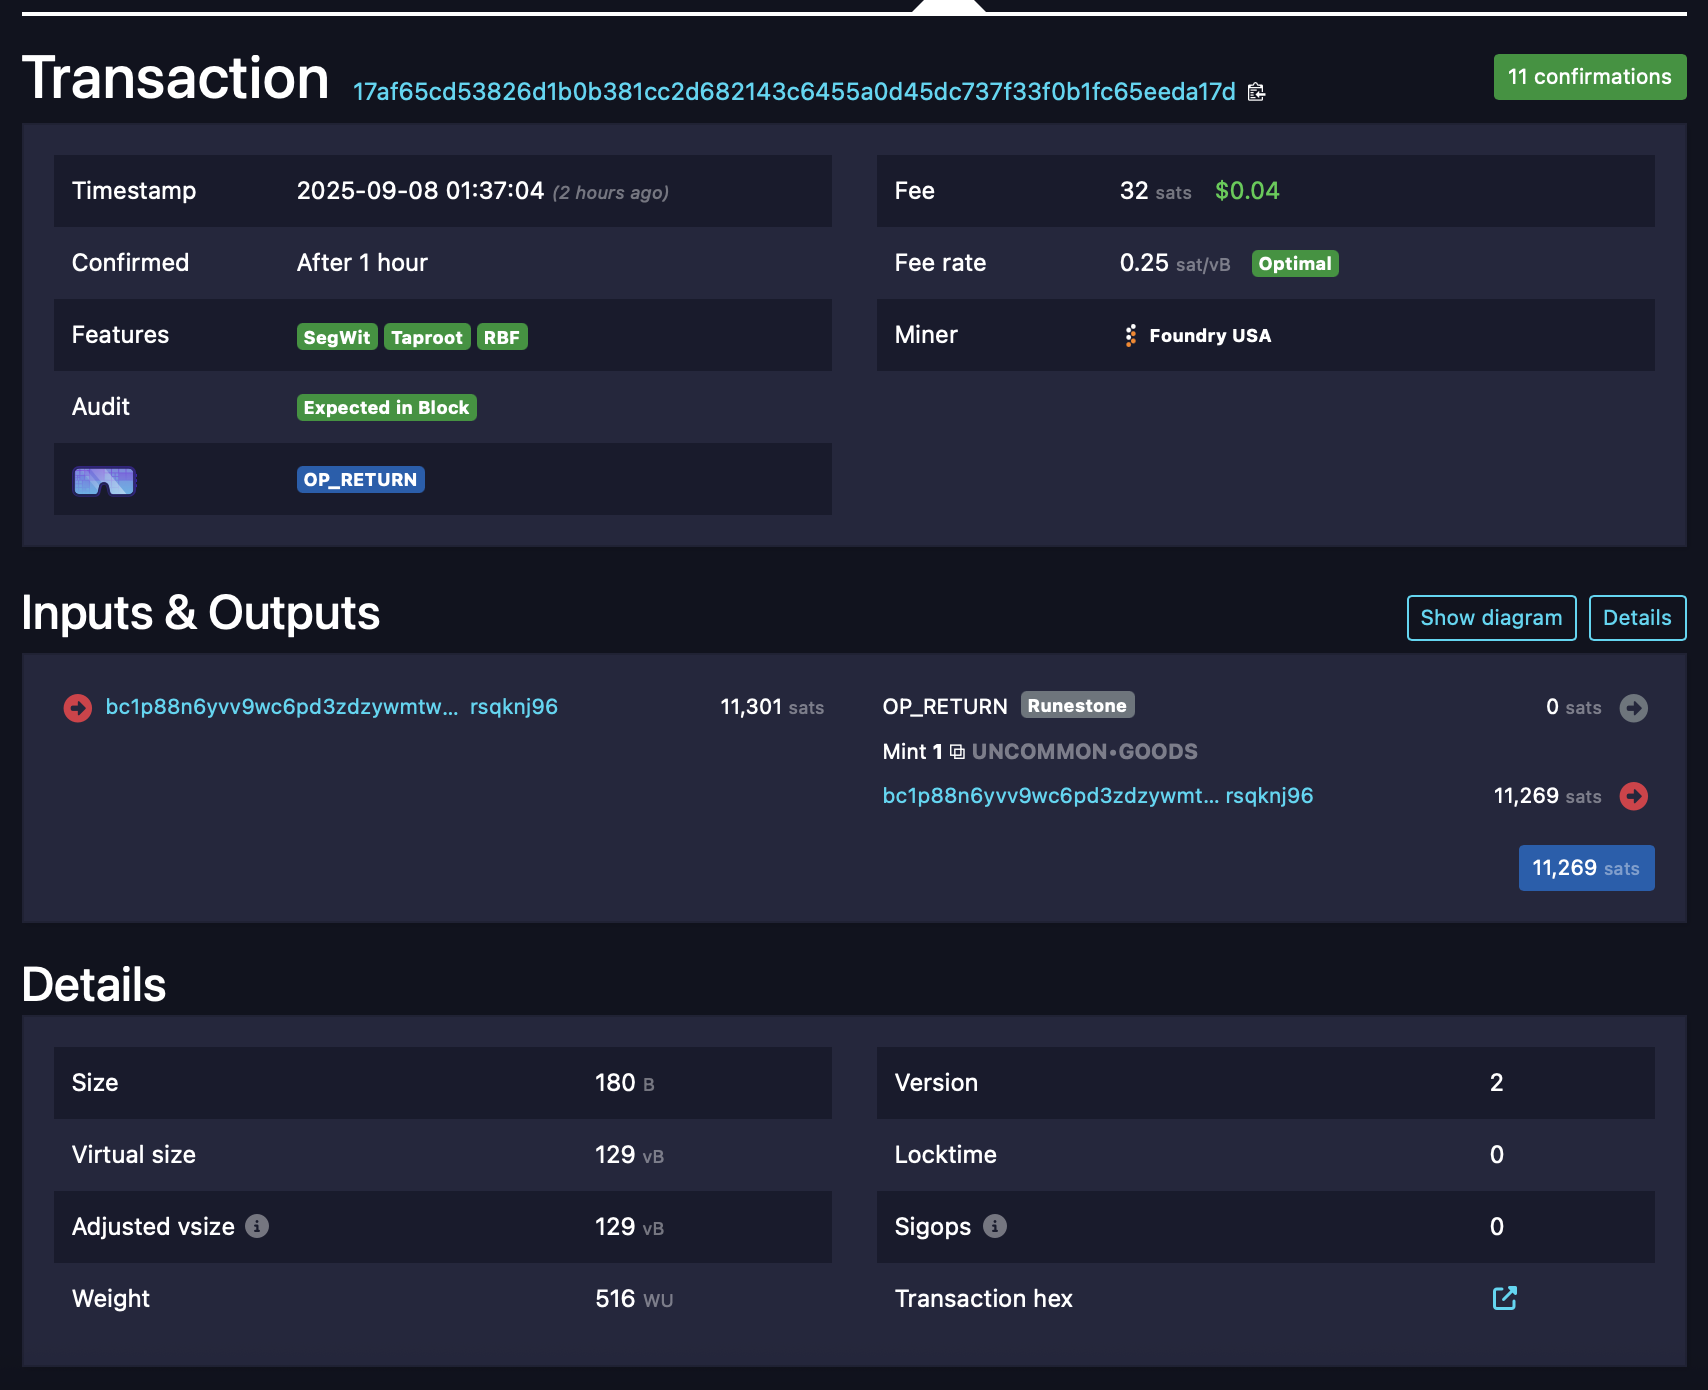Open the Transaction hex external link icon
1708x1390 pixels.
(x=1505, y=1298)
